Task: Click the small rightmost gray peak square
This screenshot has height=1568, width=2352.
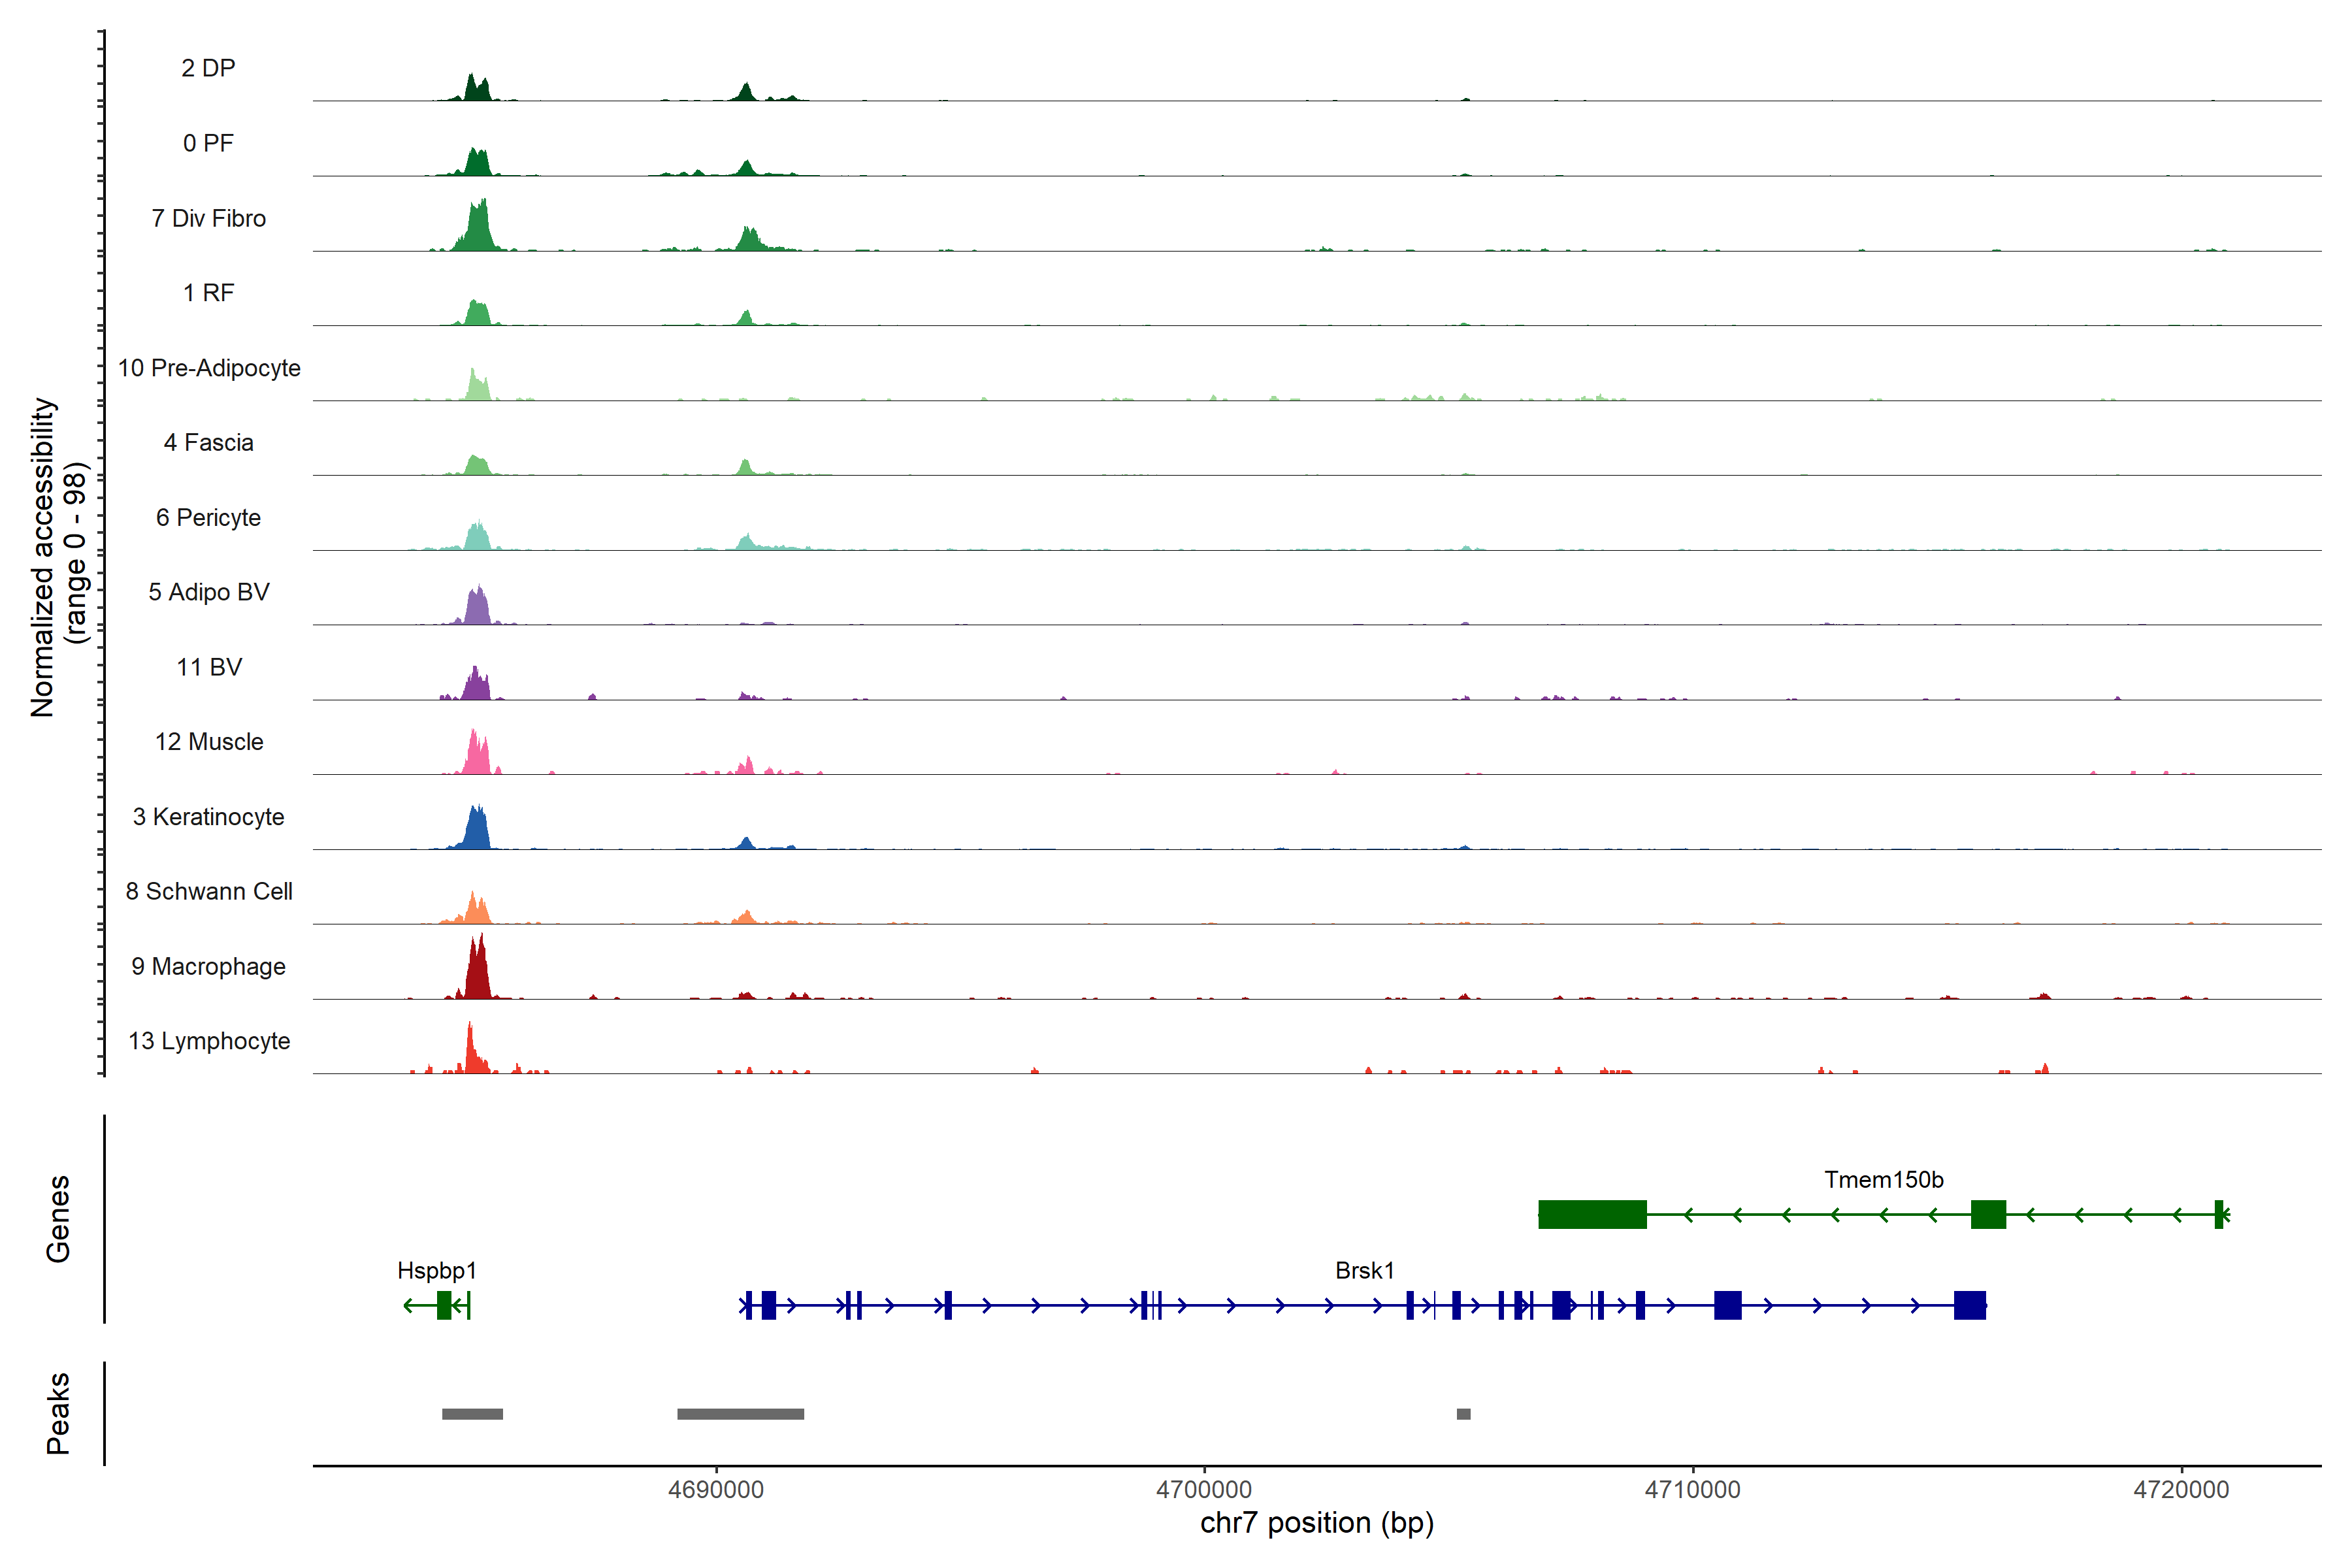Action: click(x=1463, y=1414)
